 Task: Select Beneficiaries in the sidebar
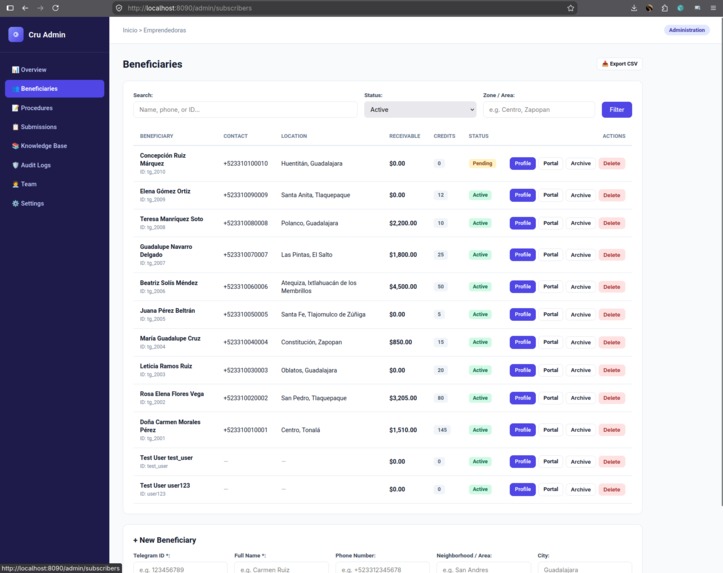54,89
